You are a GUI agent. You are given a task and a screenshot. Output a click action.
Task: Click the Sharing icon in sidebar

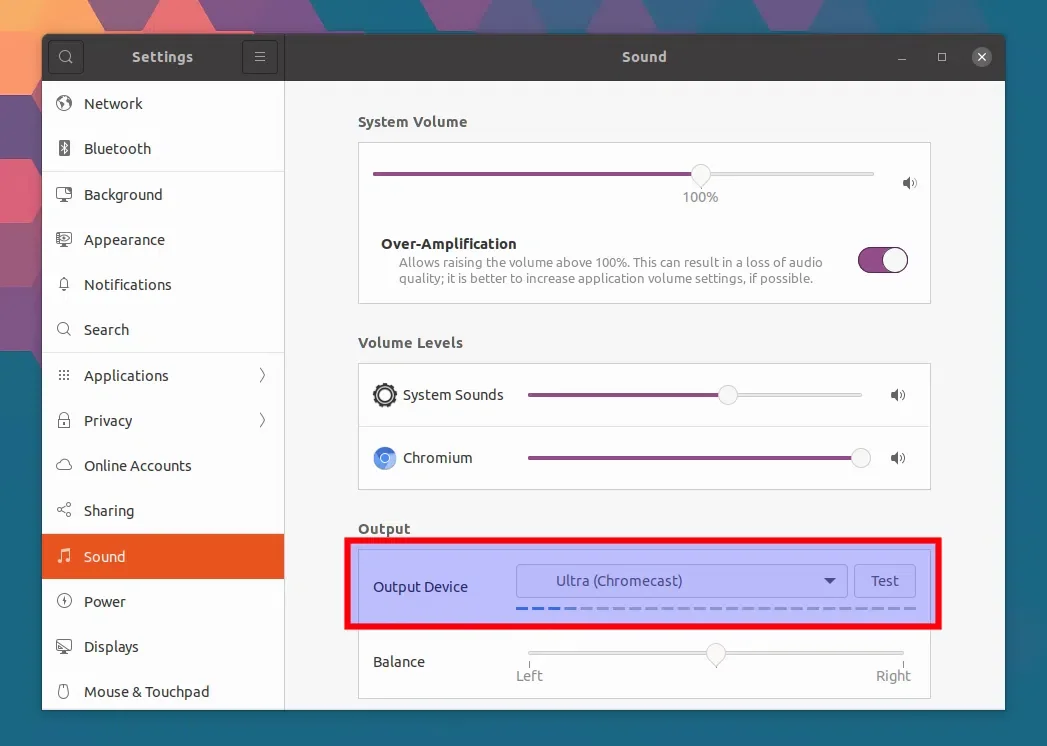[x=64, y=510]
